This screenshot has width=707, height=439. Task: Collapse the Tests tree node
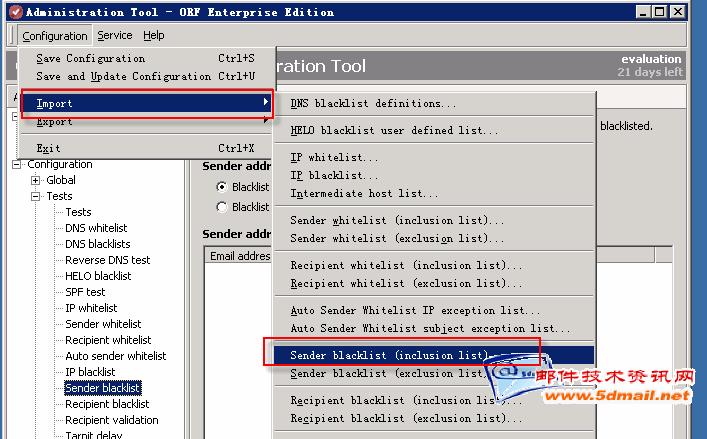[x=37, y=196]
